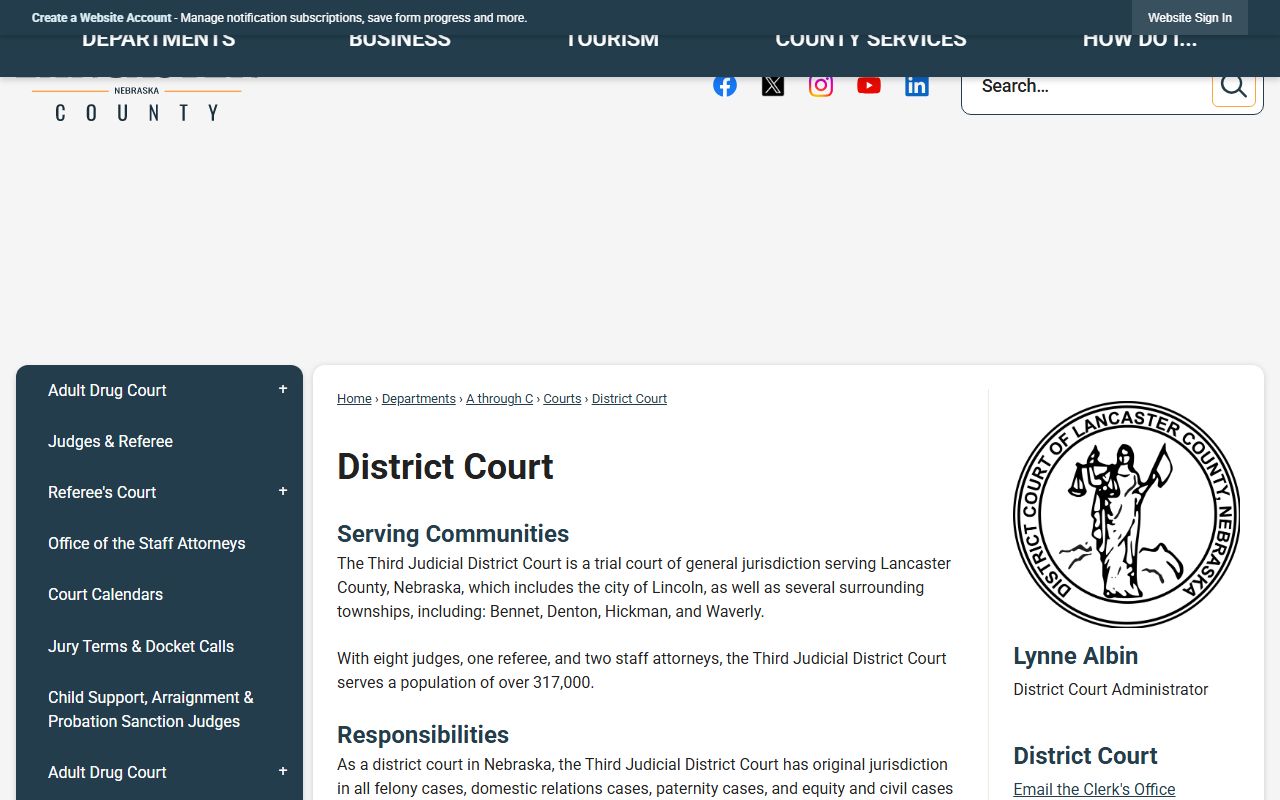Click the "Serving Communities" heading

[x=453, y=534]
